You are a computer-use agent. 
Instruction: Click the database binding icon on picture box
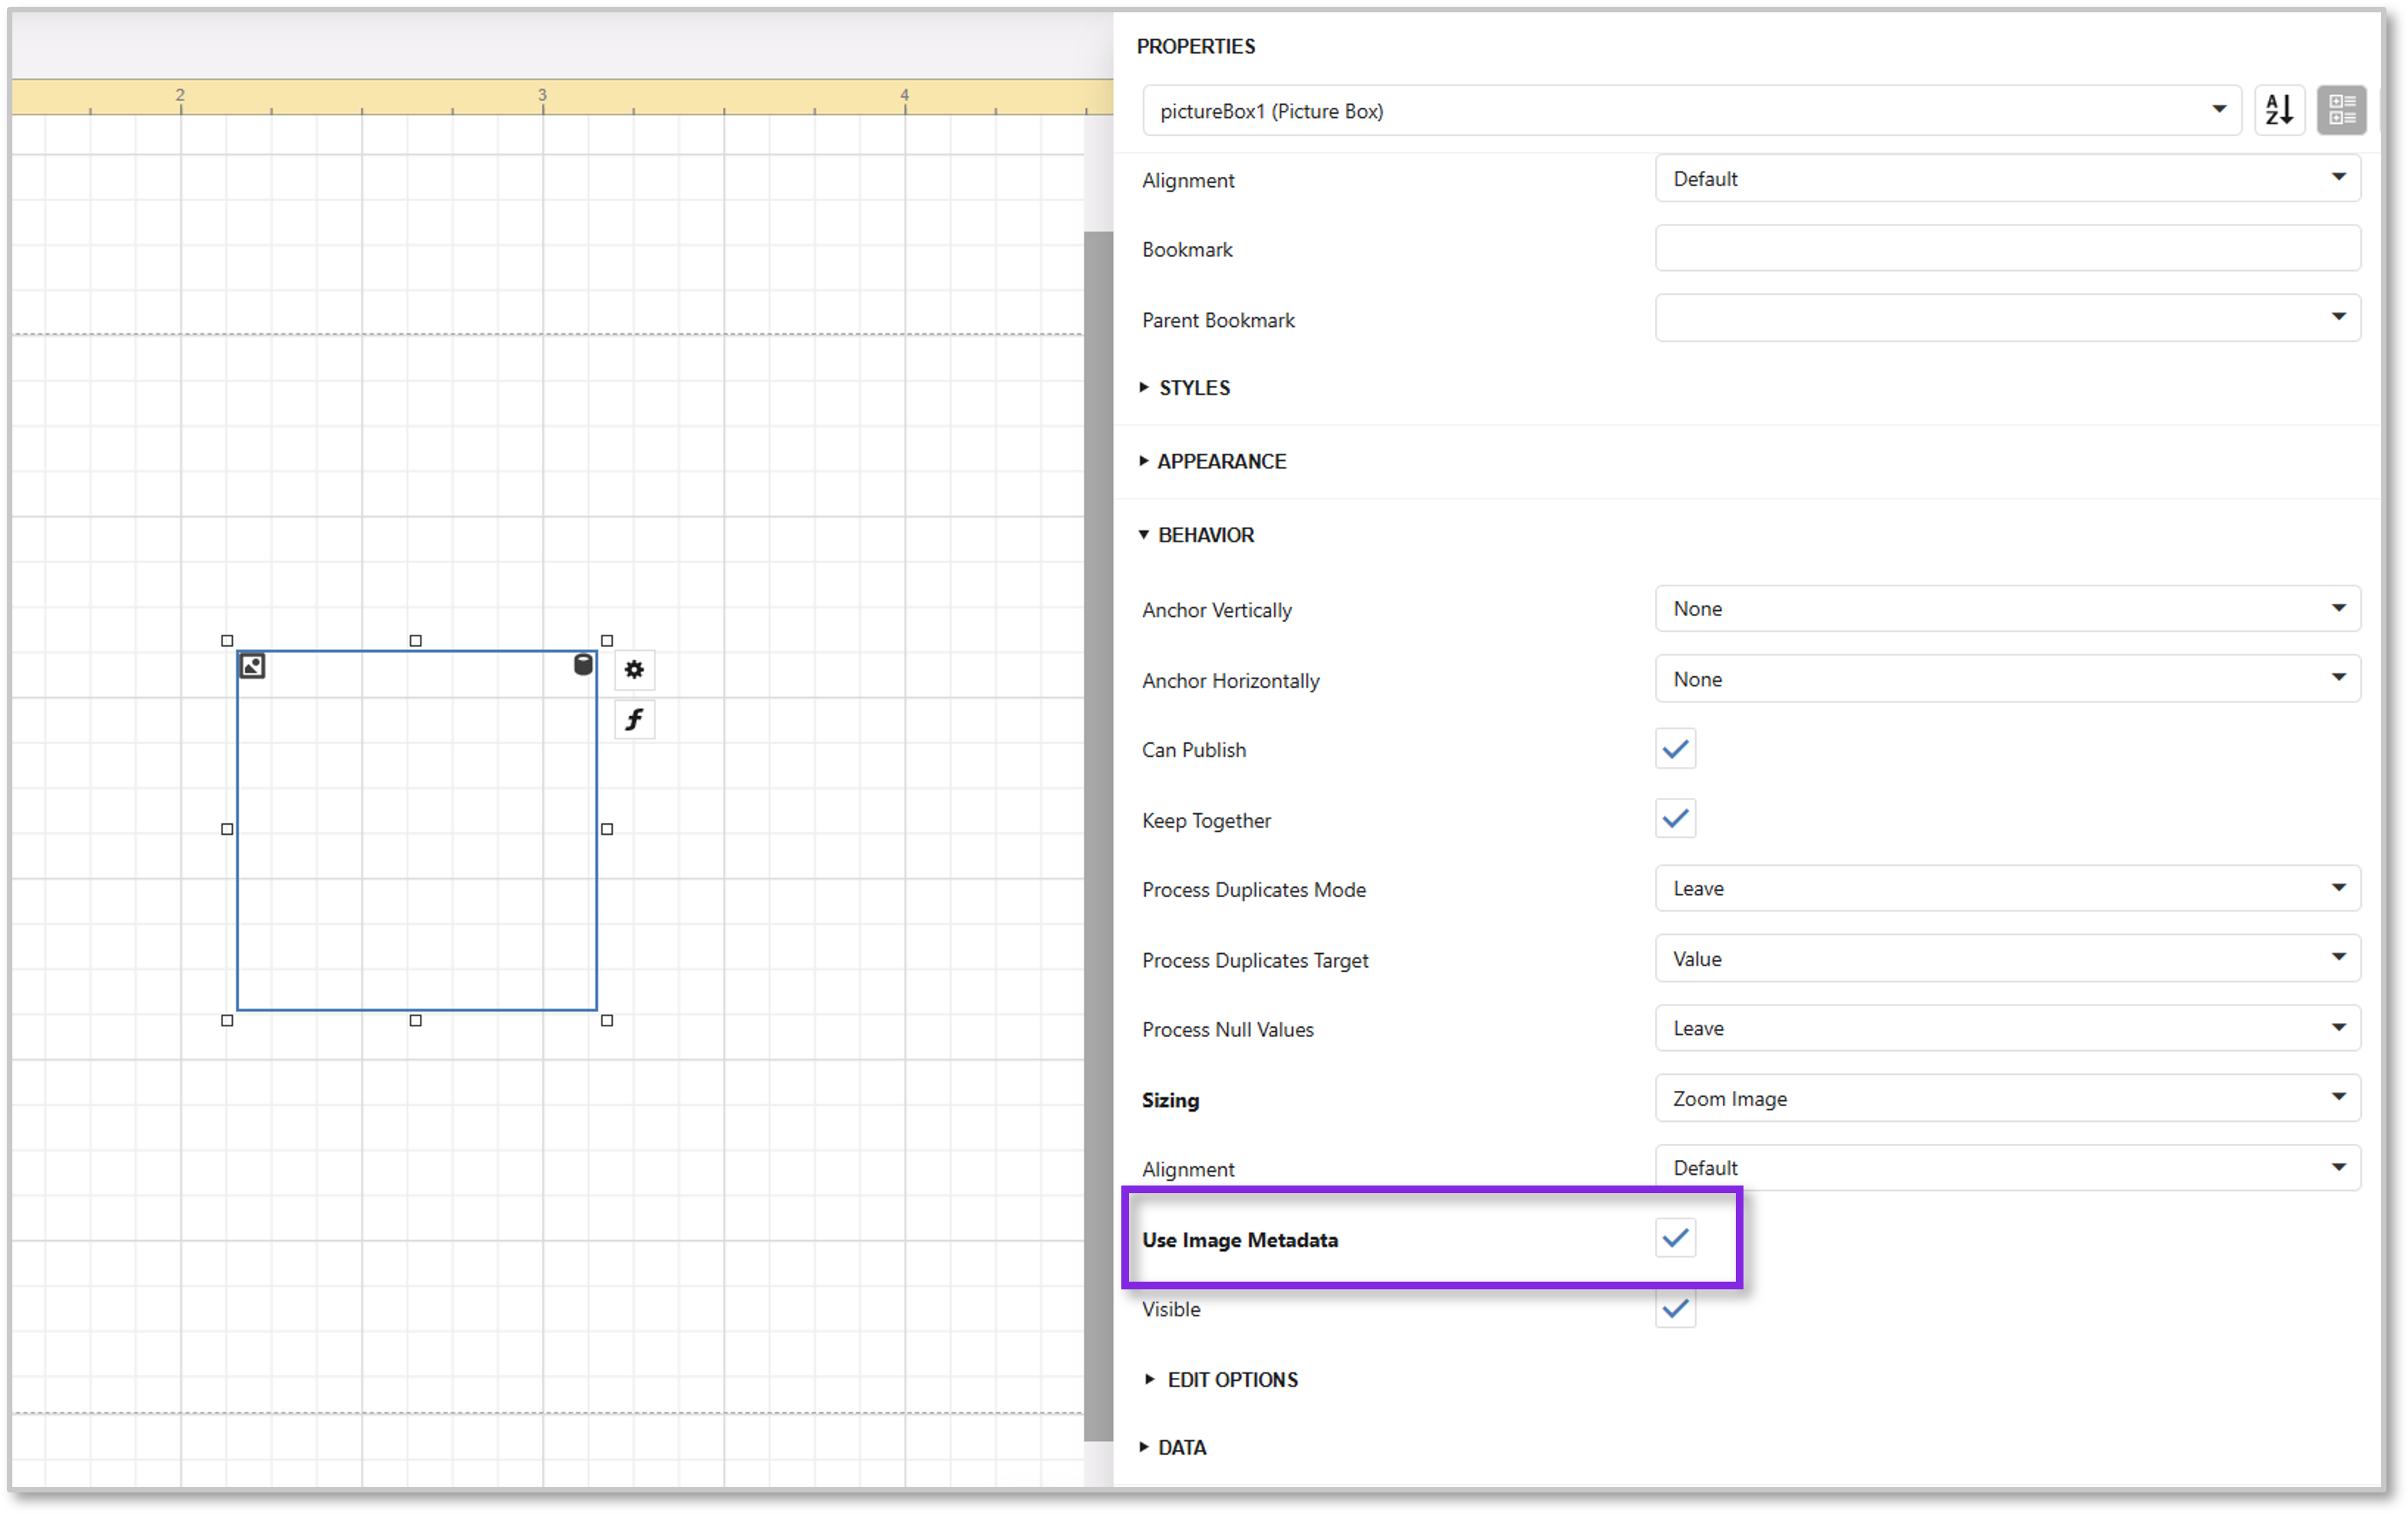pyautogui.click(x=583, y=664)
